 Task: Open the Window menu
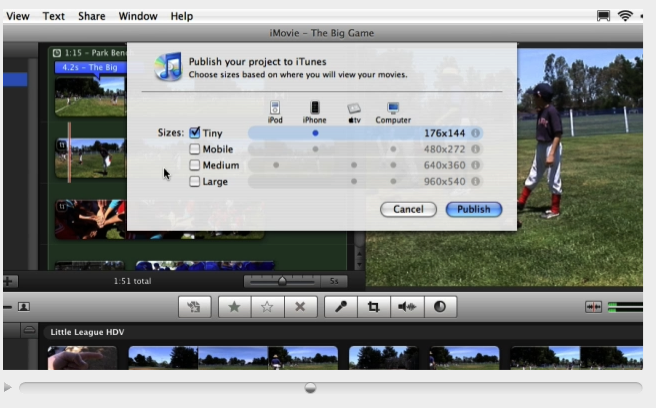tap(138, 16)
